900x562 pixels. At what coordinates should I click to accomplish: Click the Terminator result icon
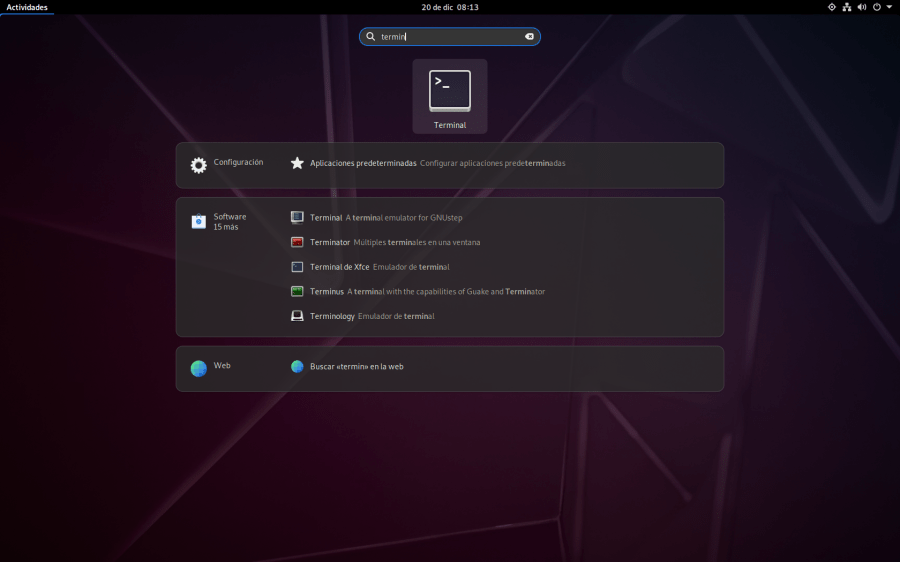coord(297,242)
